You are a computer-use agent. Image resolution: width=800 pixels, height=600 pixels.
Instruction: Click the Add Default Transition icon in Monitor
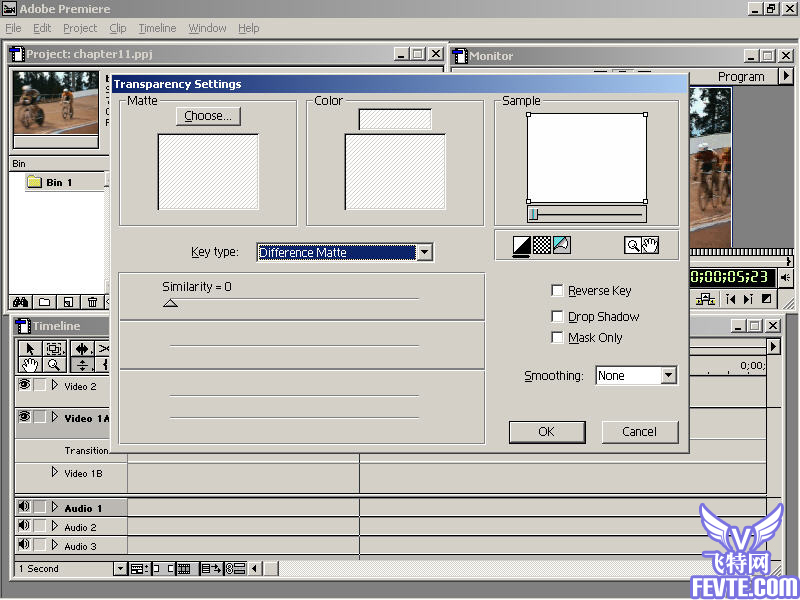point(766,299)
